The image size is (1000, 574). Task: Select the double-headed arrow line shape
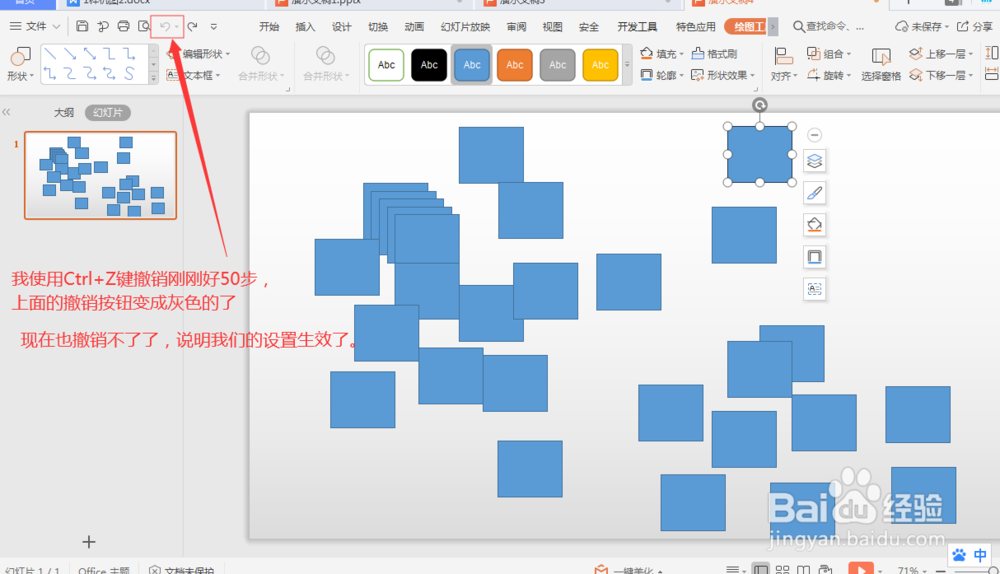(x=90, y=54)
